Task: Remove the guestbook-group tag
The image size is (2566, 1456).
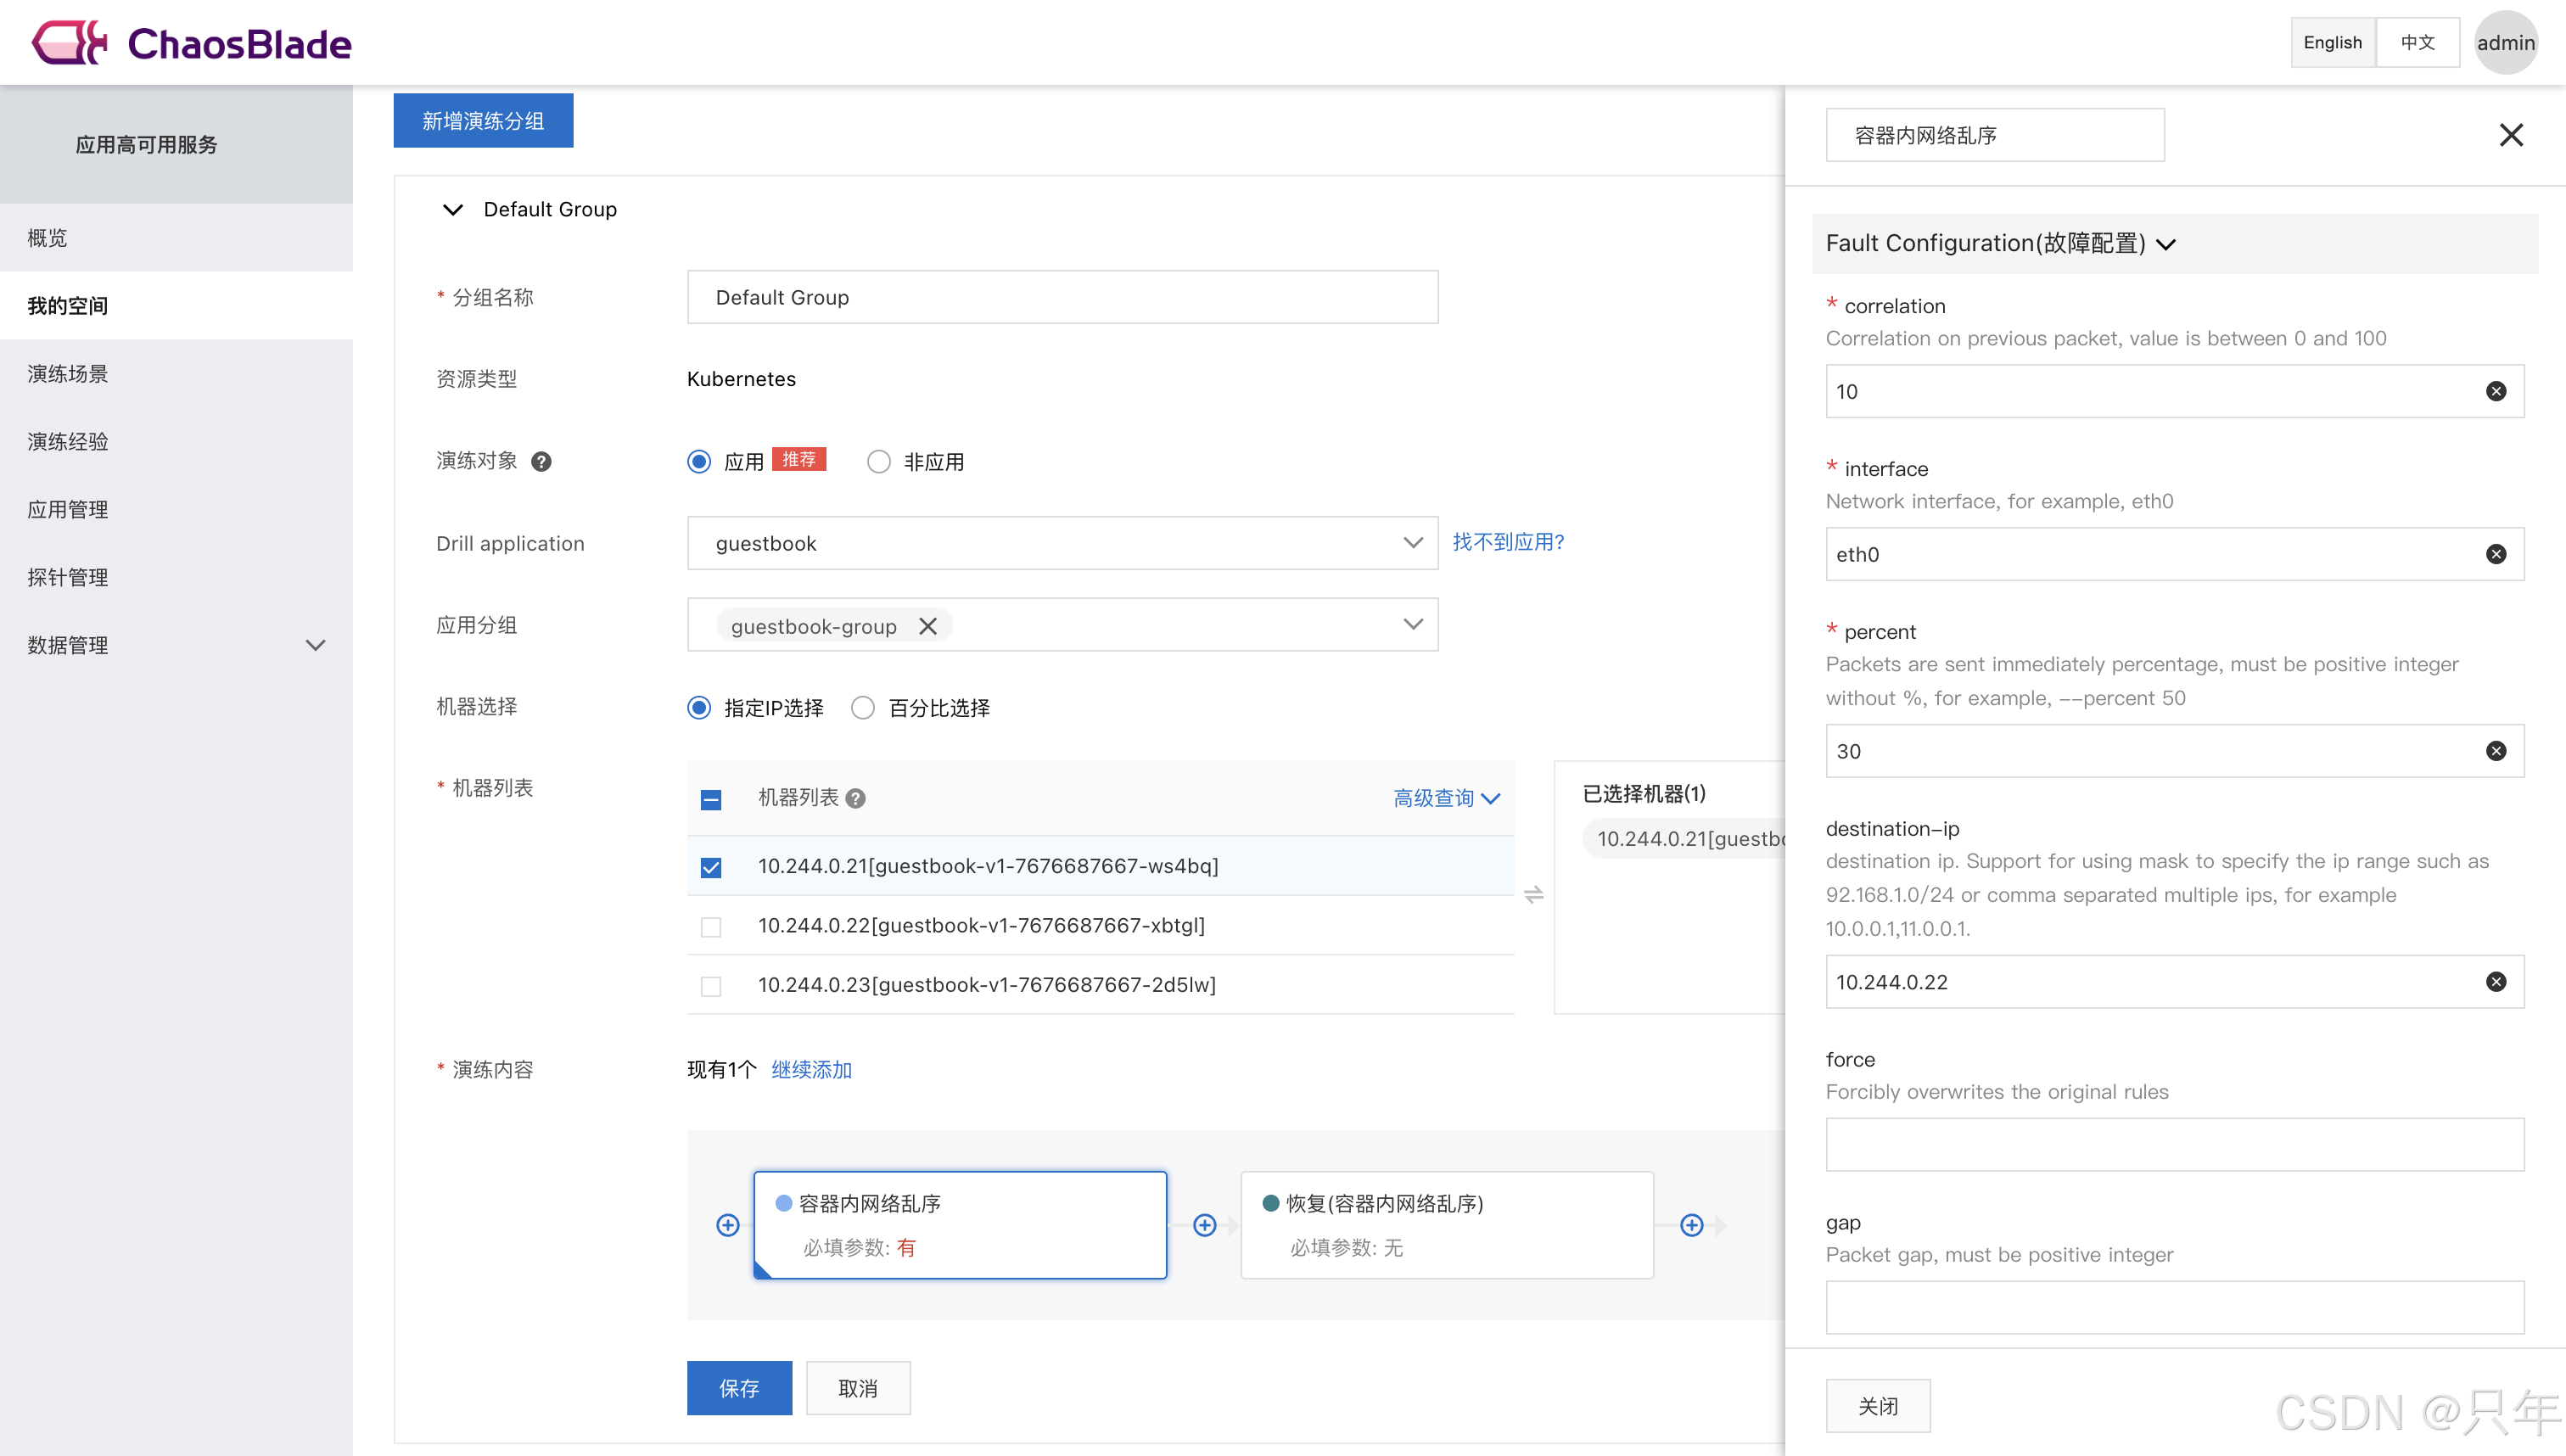Action: [927, 626]
